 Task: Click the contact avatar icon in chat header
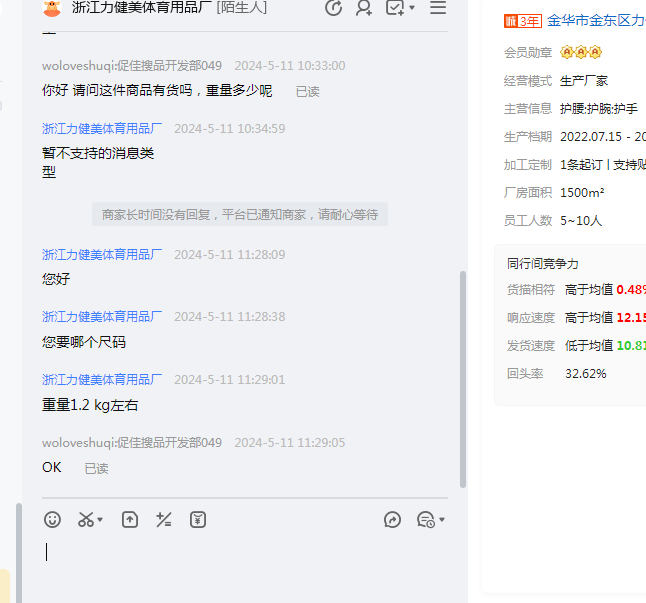tap(52, 8)
